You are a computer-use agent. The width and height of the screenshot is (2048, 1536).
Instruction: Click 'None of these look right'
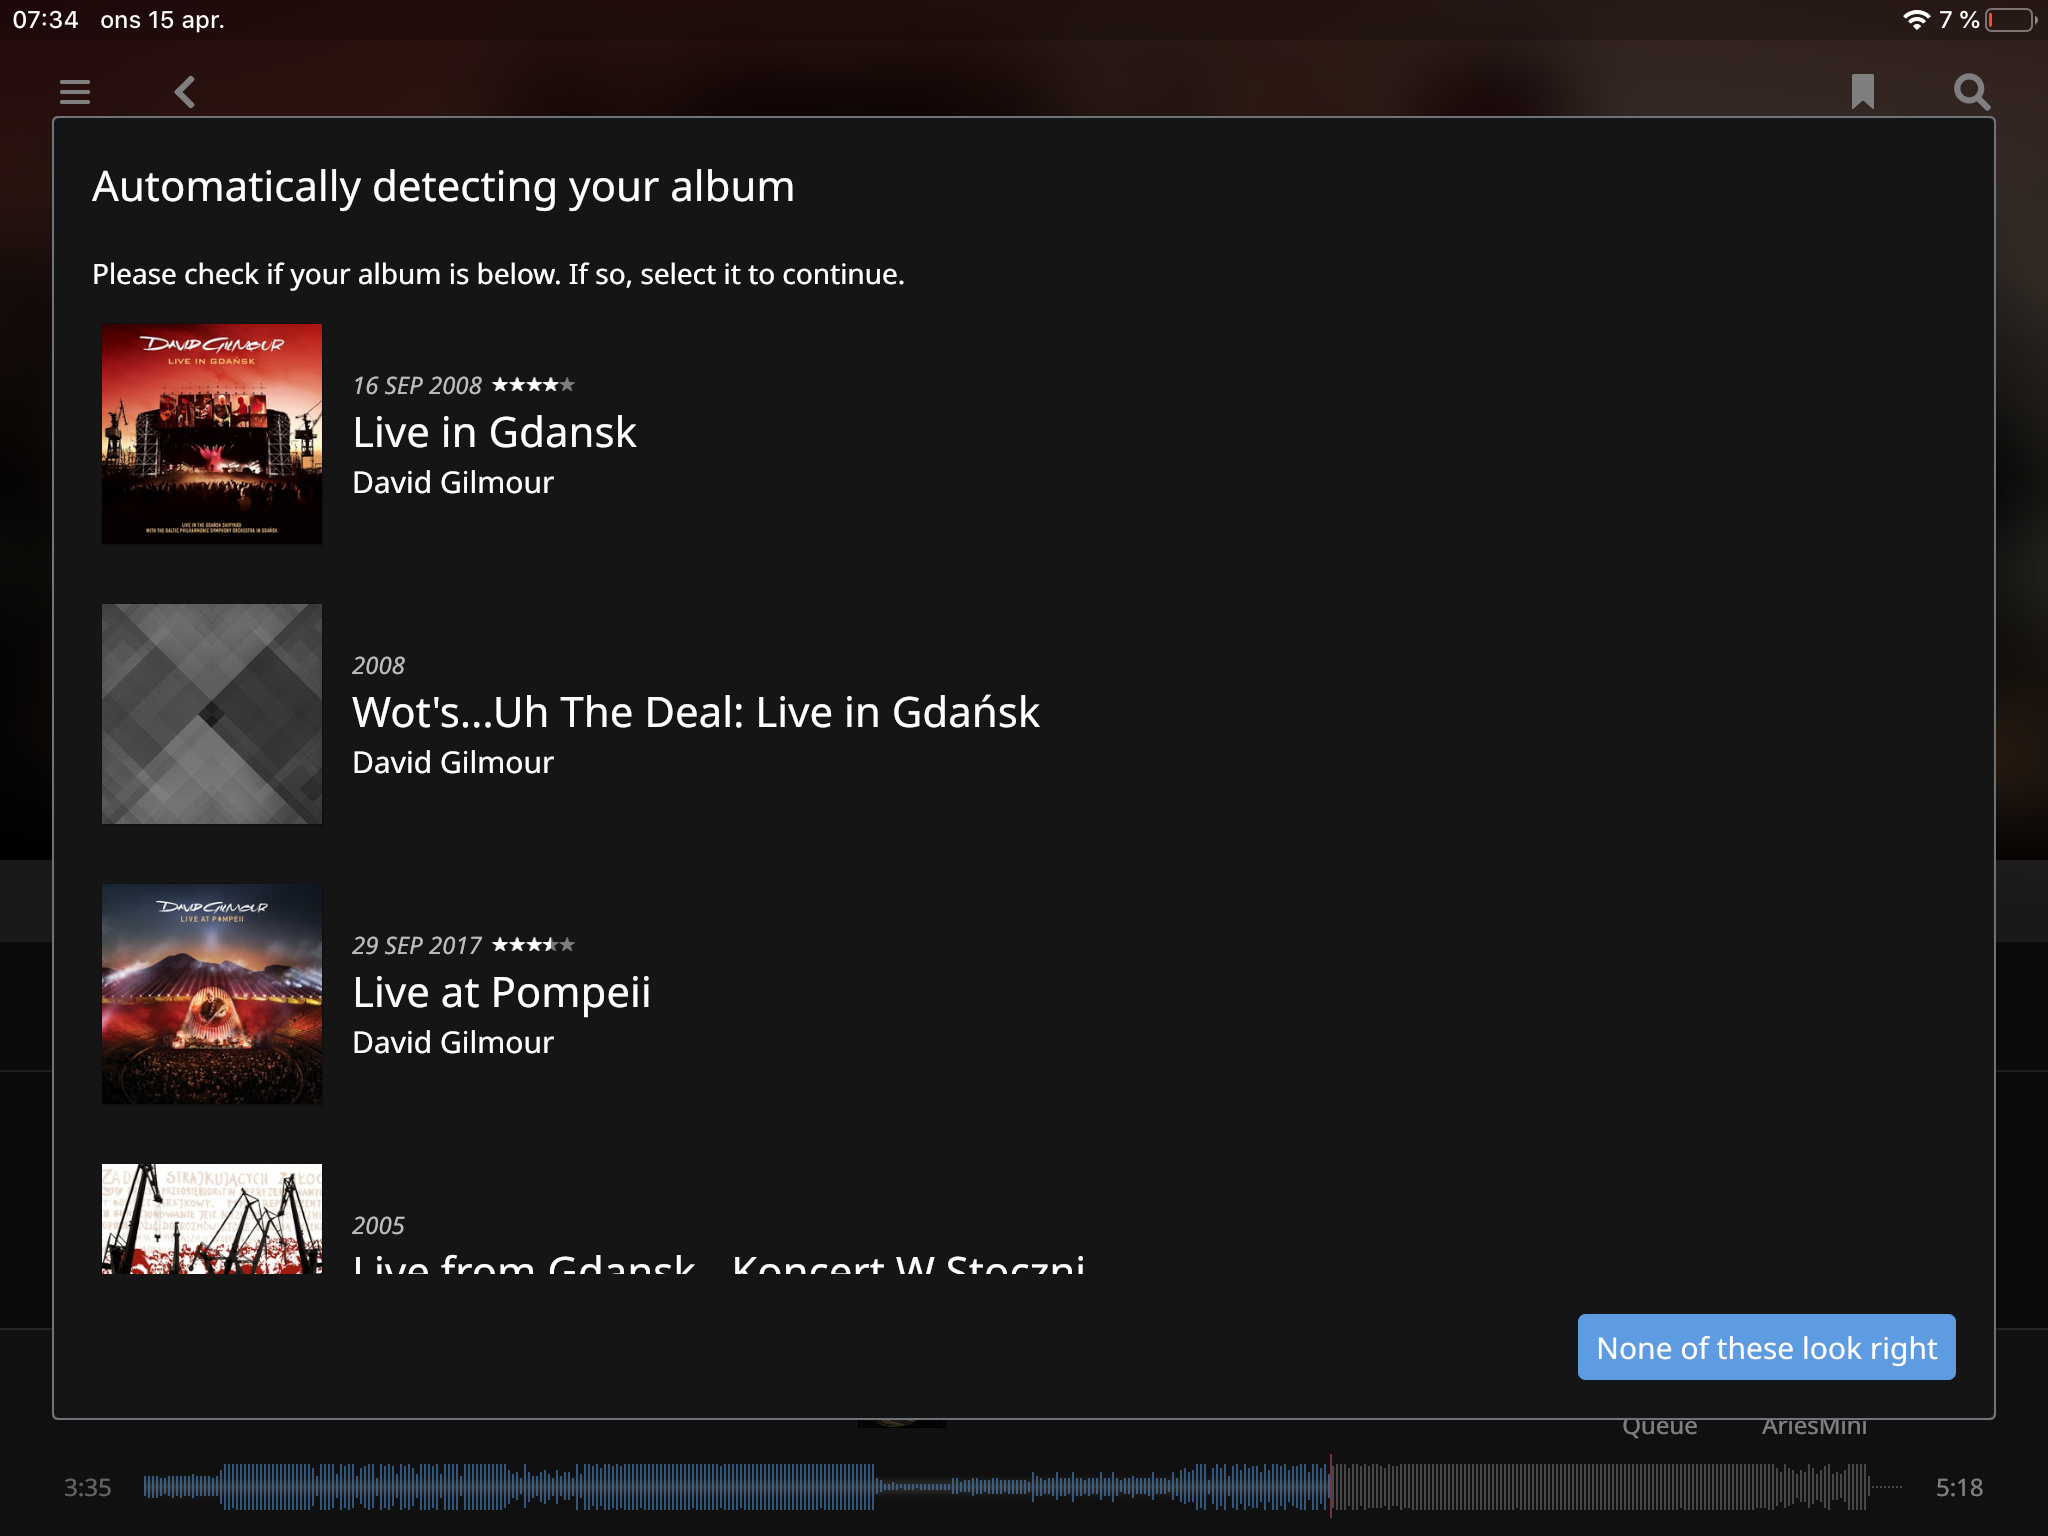[1766, 1347]
